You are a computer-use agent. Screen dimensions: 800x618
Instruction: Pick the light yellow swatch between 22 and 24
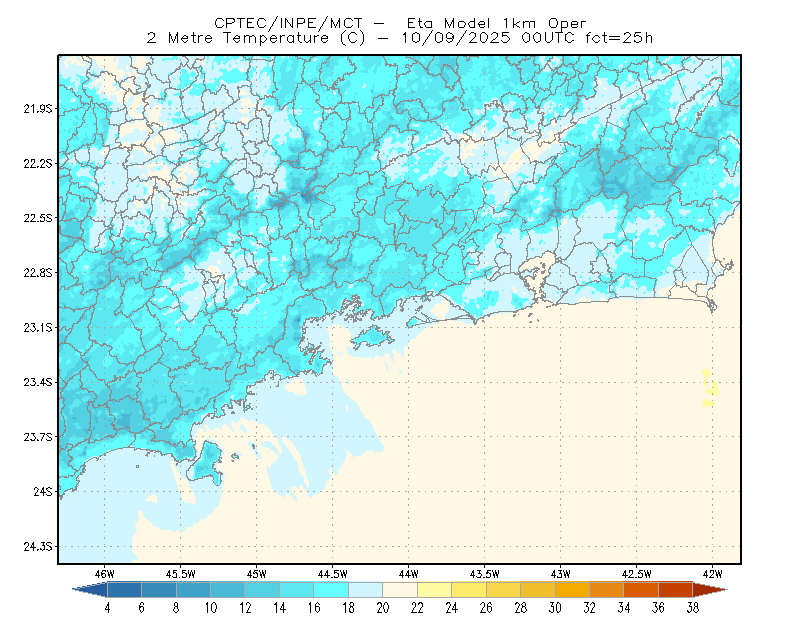pyautogui.click(x=435, y=589)
